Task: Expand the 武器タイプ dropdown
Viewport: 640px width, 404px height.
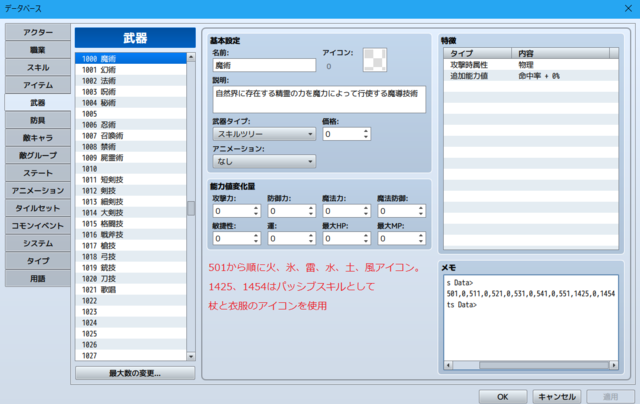Action: tap(264, 134)
